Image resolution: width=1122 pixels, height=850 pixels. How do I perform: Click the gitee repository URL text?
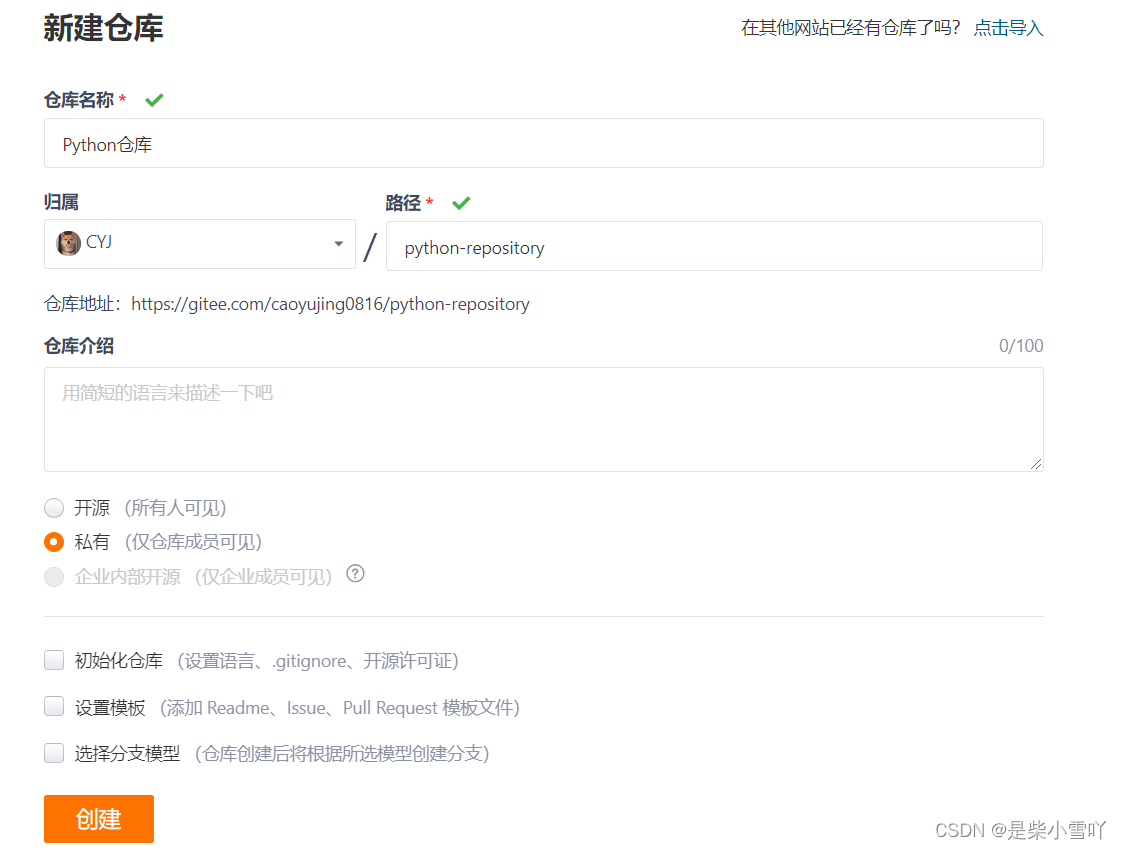[x=331, y=304]
